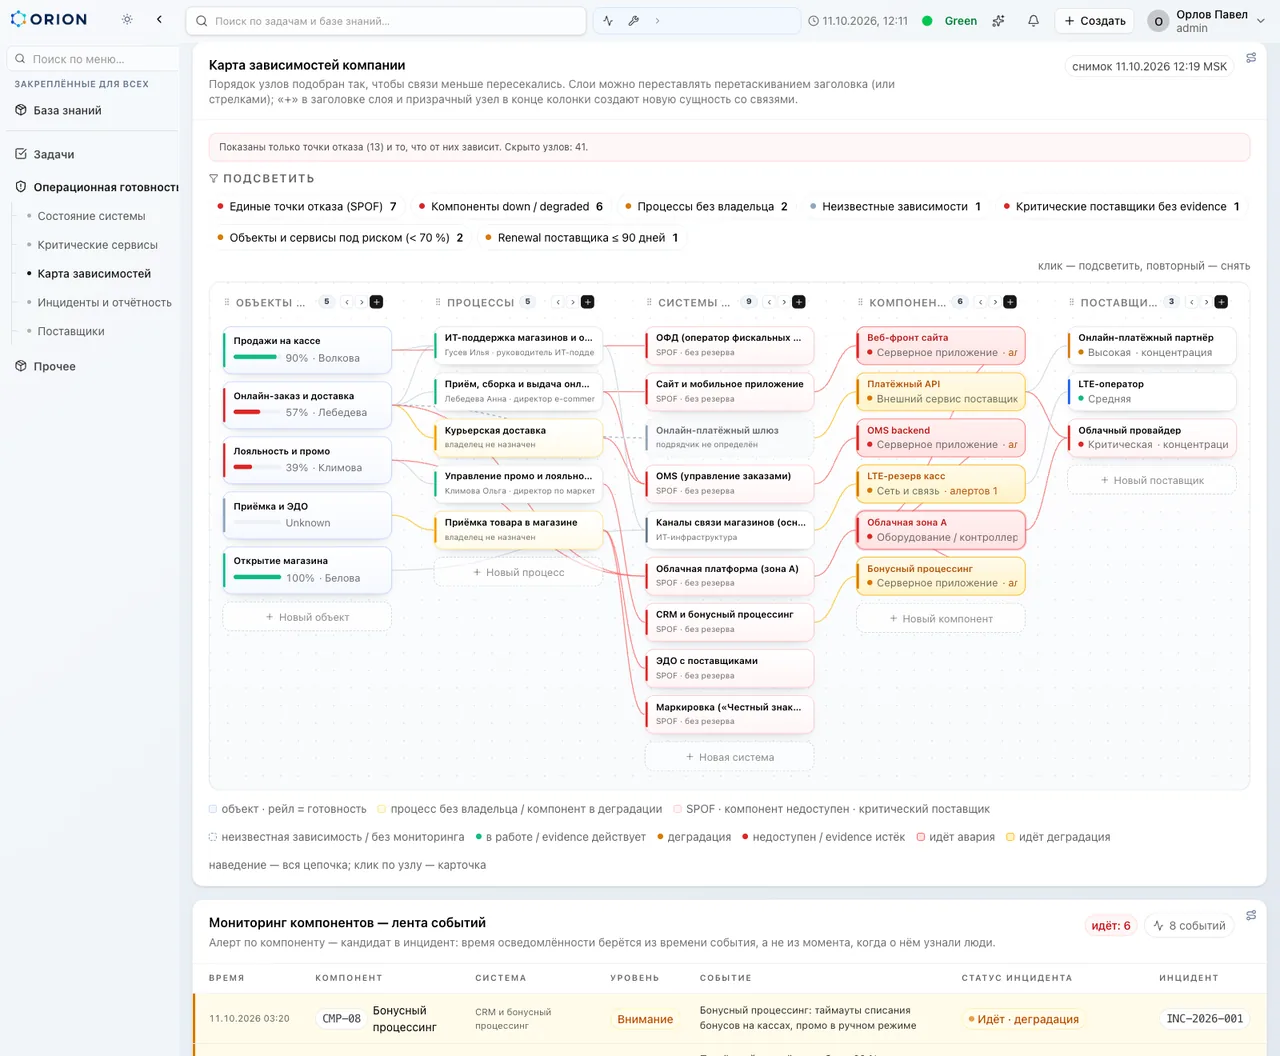Open the Продажи на кассе node card

tap(307, 349)
